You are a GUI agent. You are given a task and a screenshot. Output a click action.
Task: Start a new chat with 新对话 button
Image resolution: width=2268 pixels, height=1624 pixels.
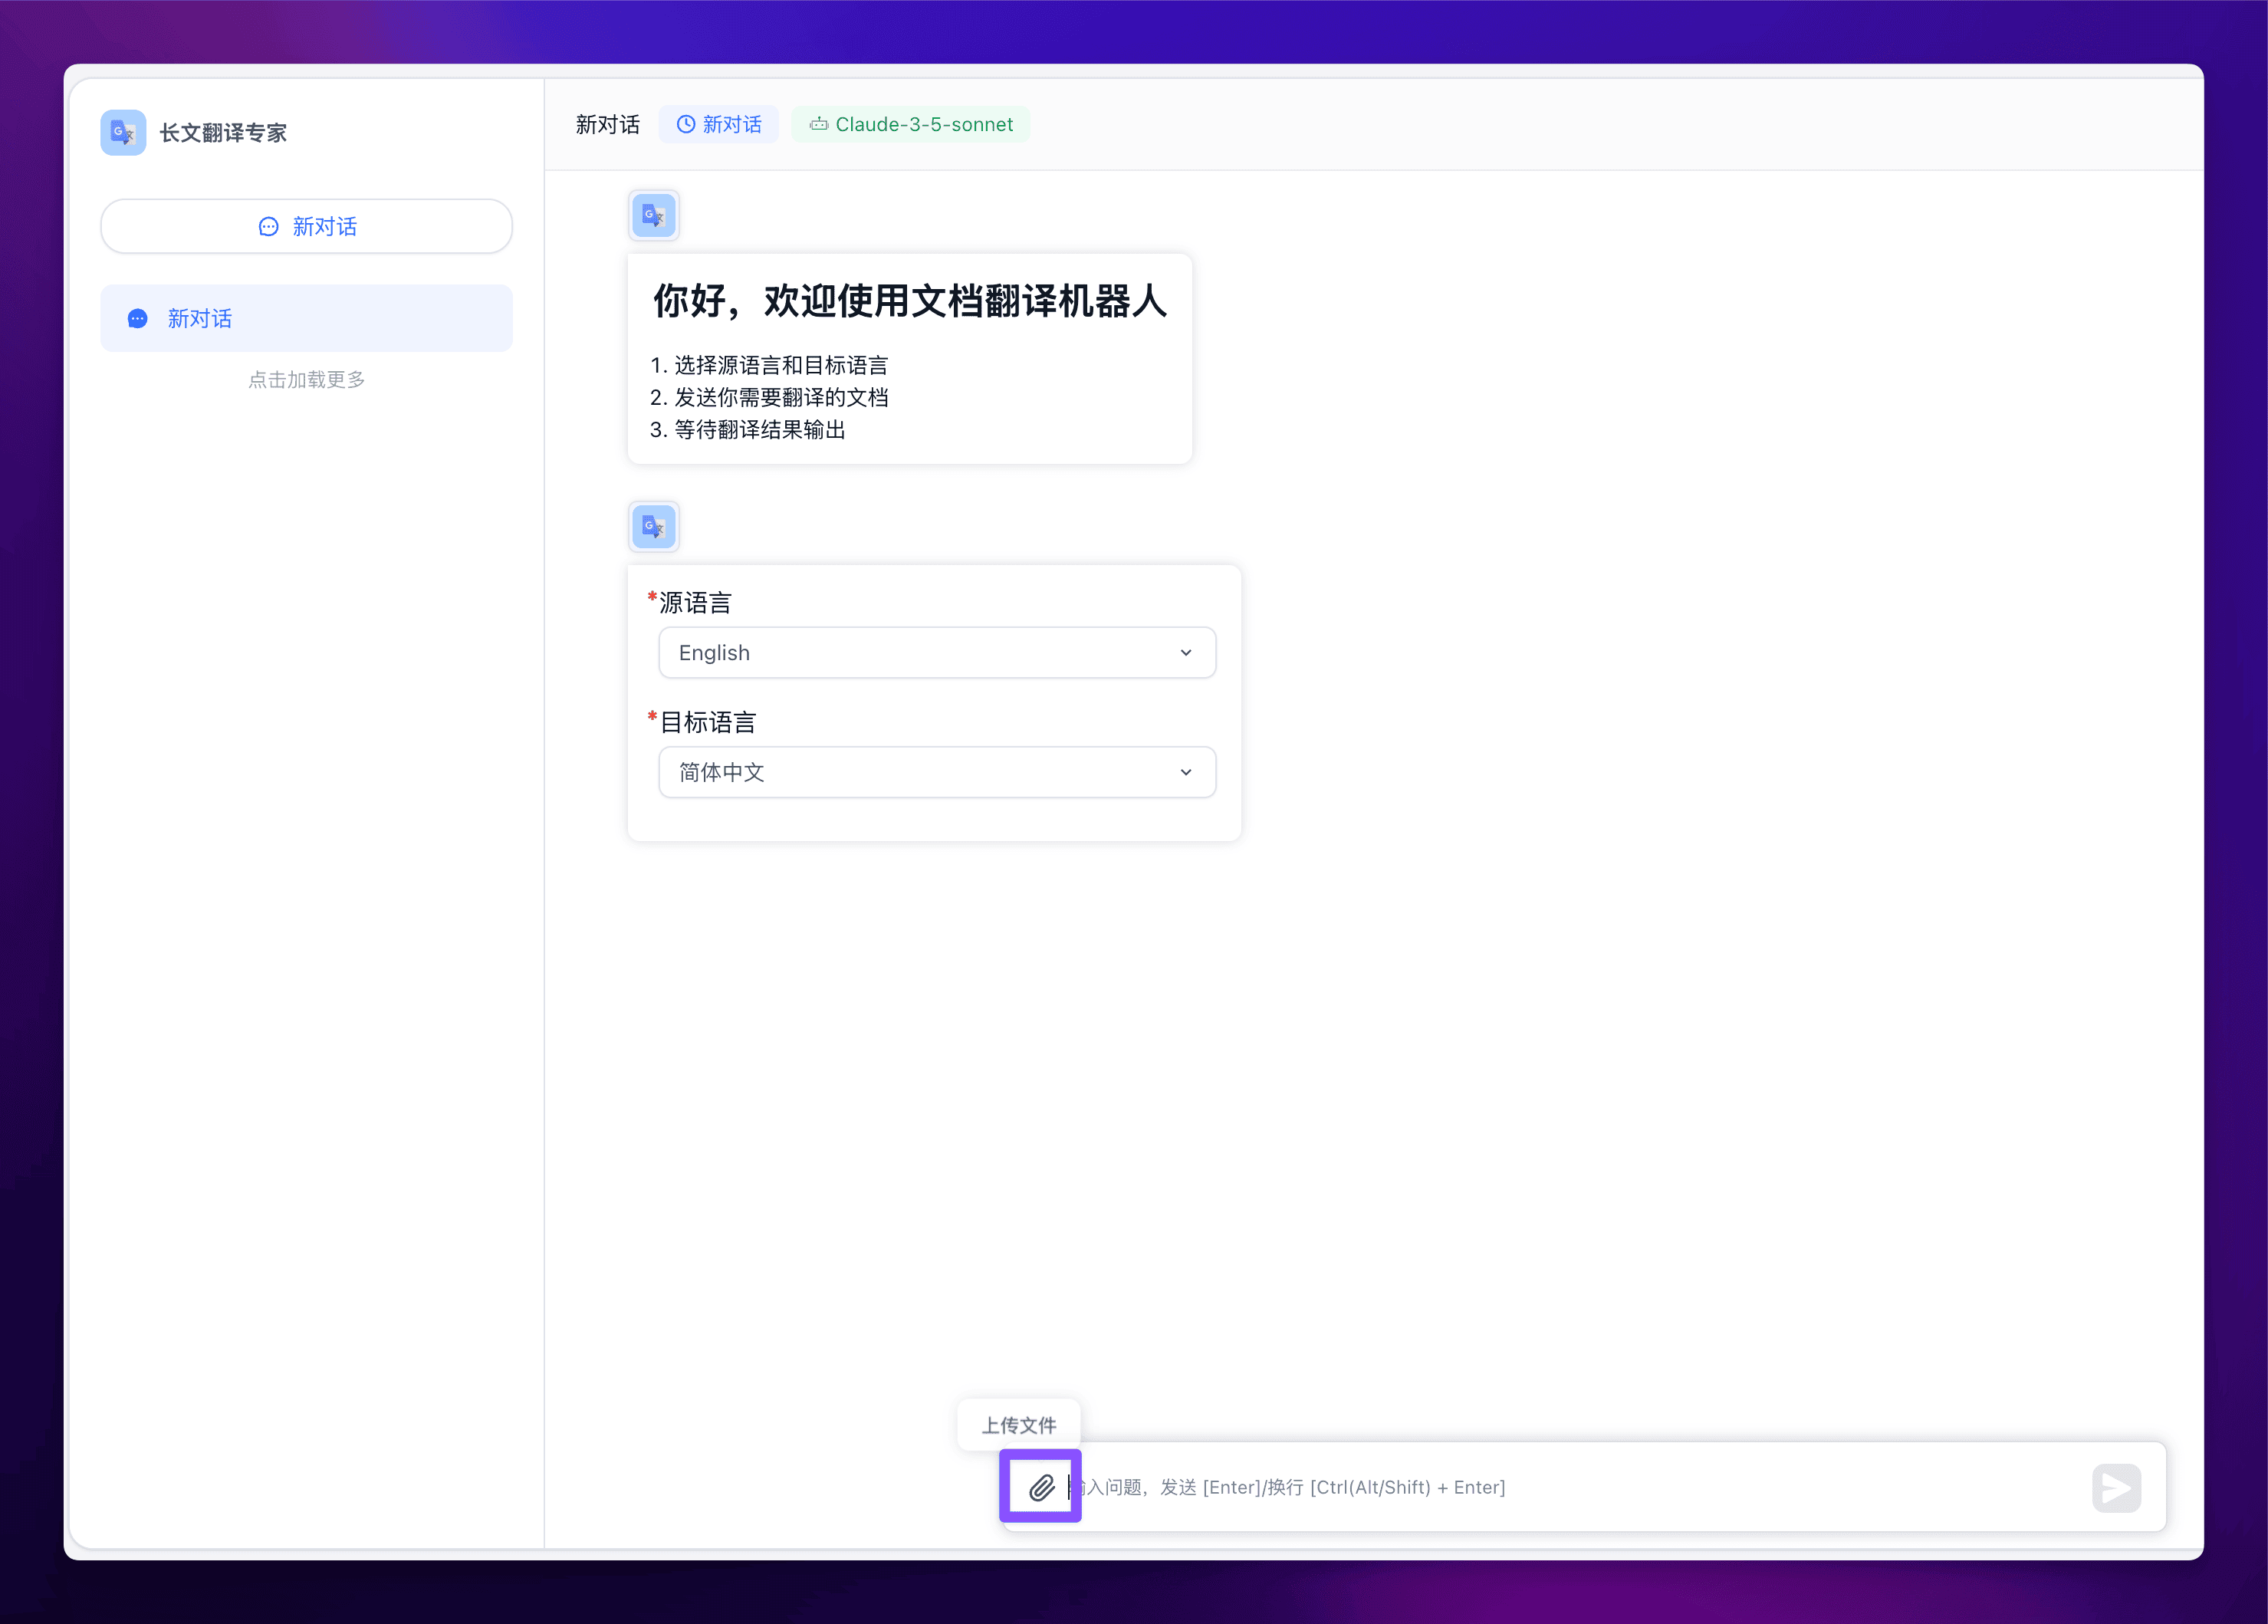tap(306, 226)
